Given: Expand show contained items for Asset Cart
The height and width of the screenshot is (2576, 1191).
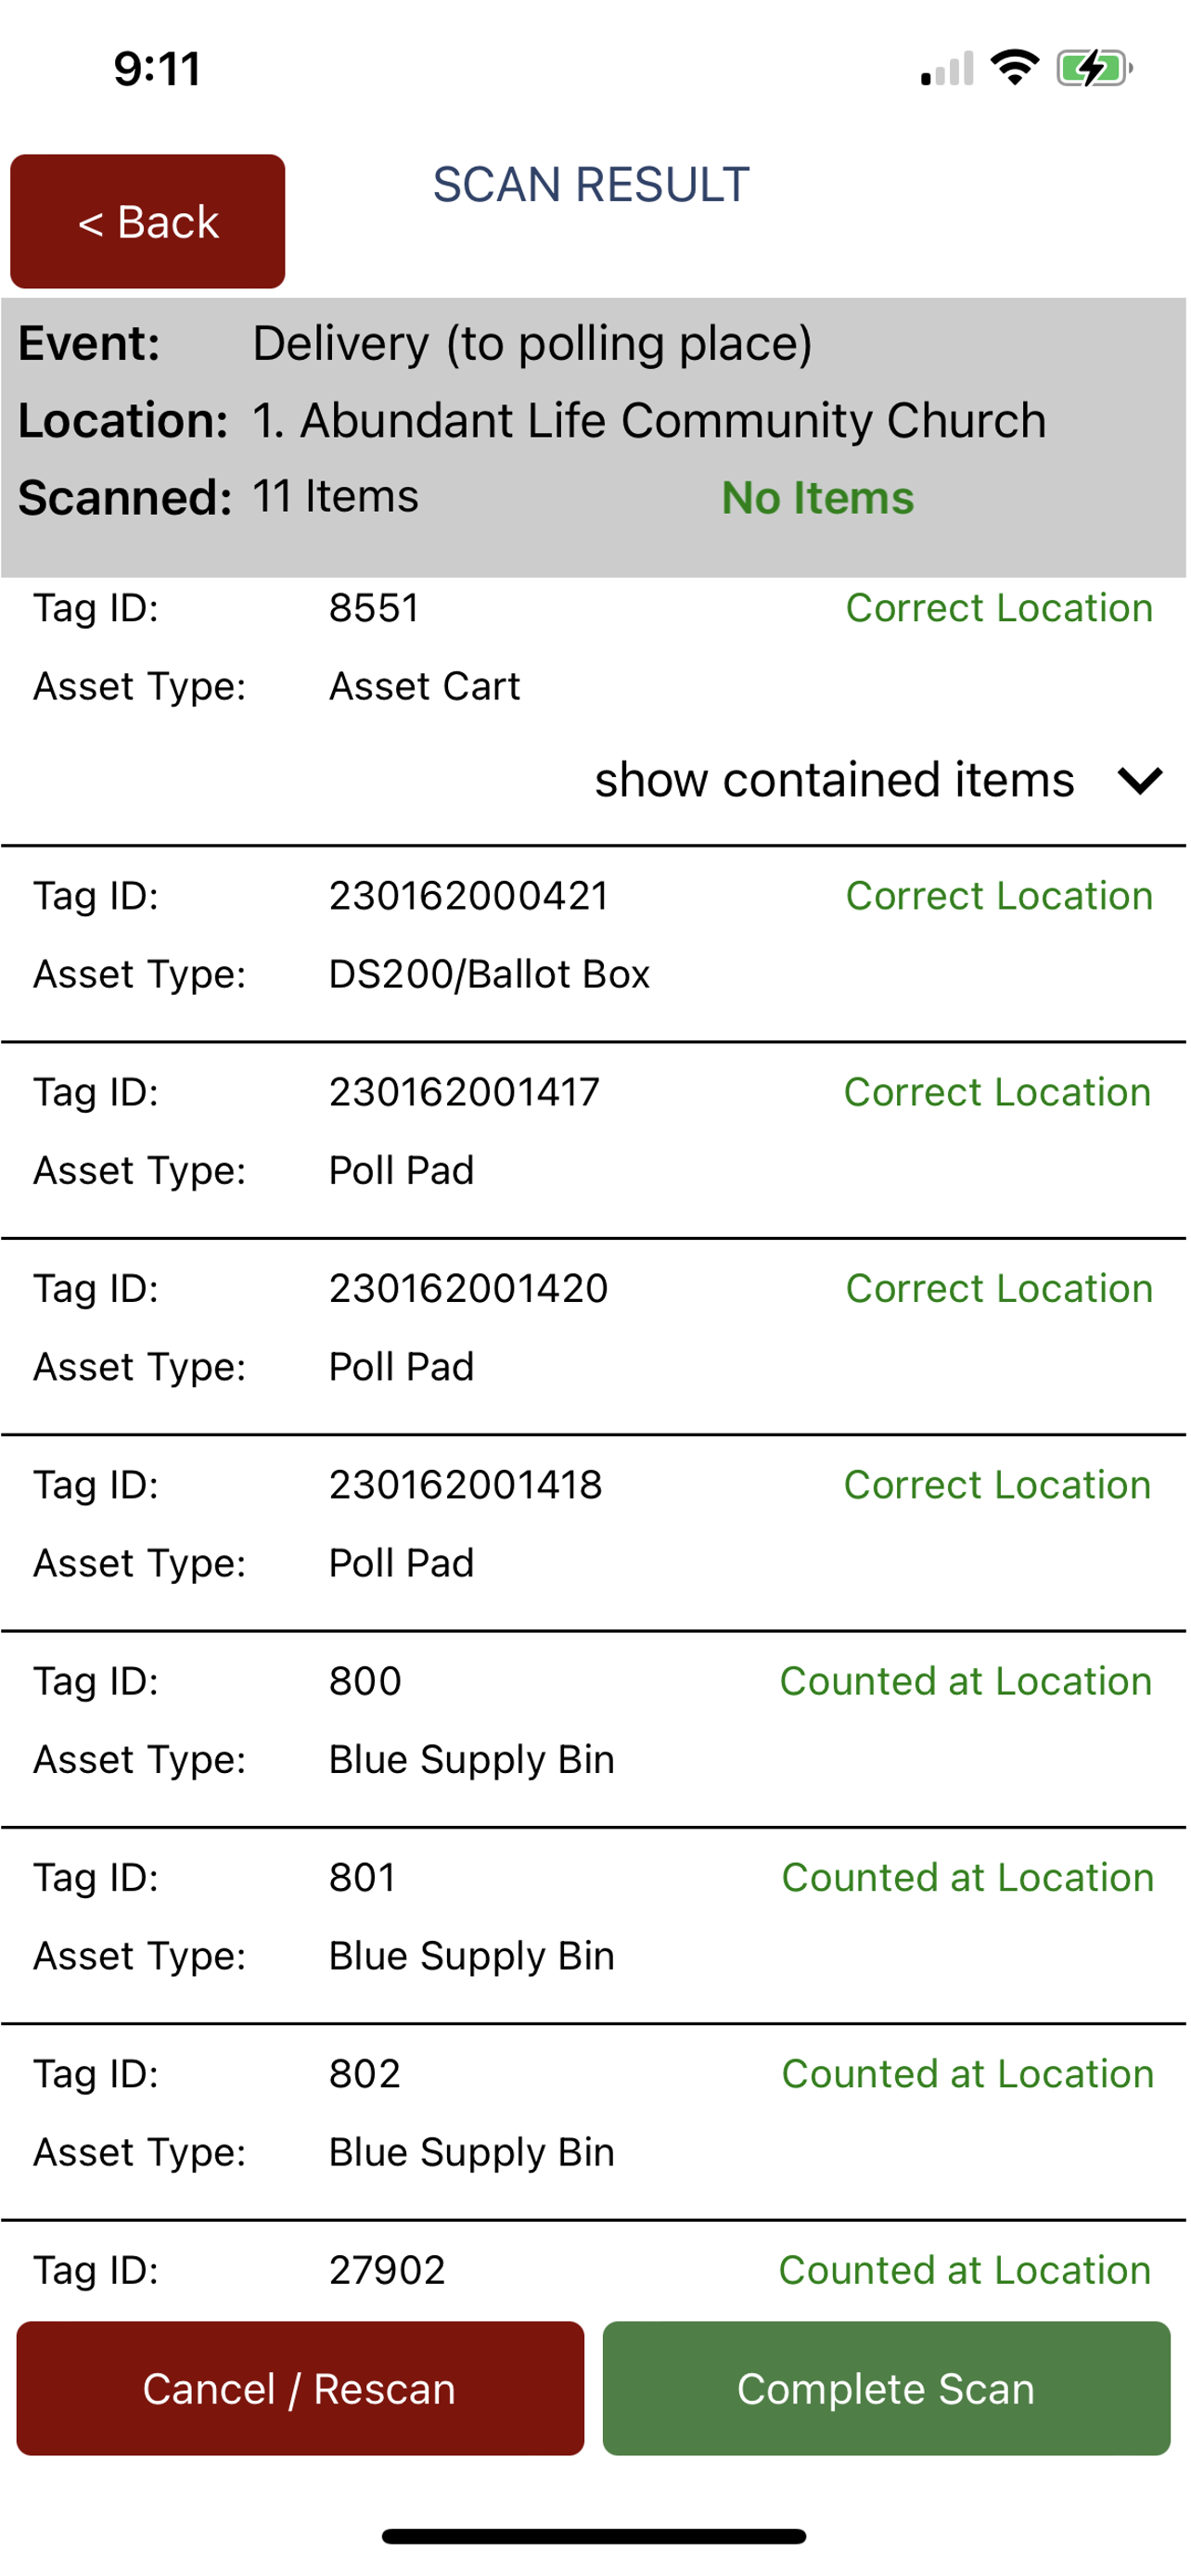Looking at the screenshot, I should [x=835, y=781].
